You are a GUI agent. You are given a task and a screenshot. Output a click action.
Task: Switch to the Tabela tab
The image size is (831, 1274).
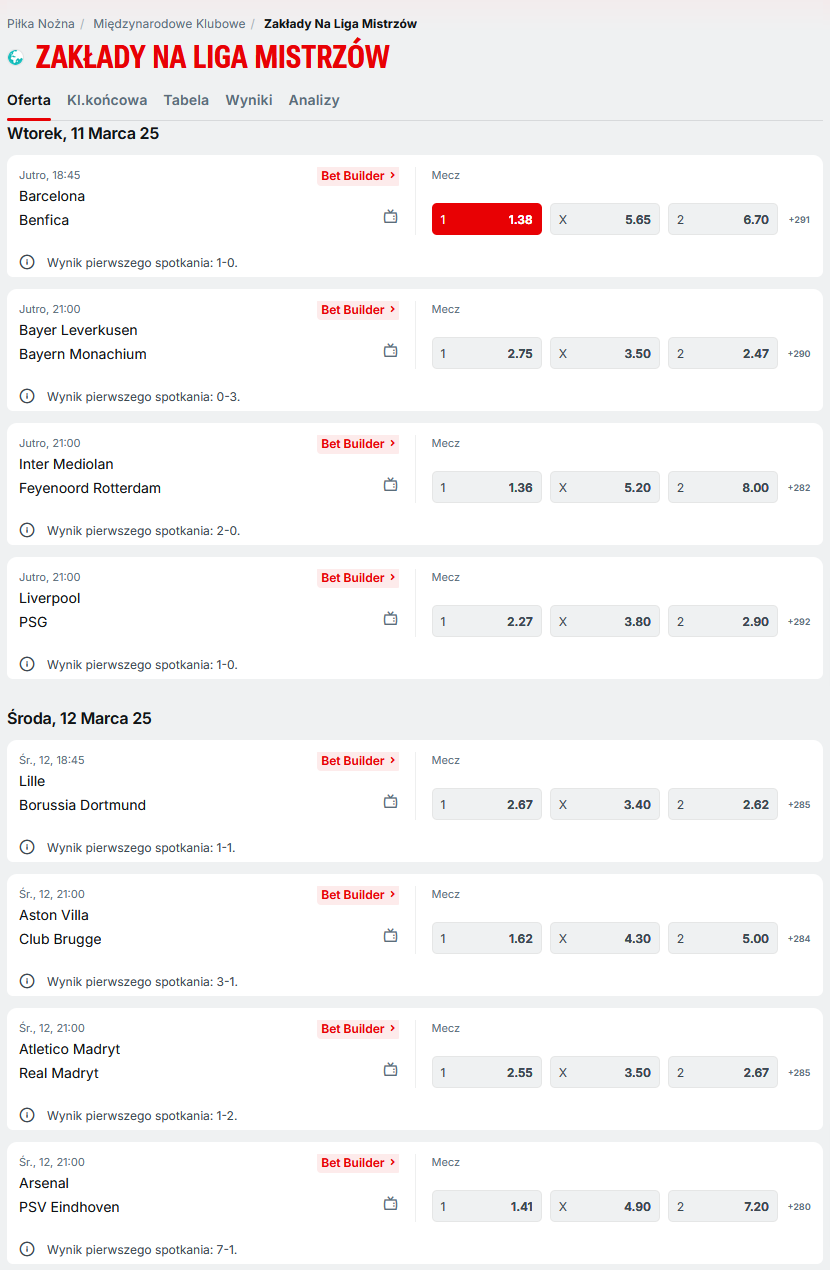(x=186, y=100)
